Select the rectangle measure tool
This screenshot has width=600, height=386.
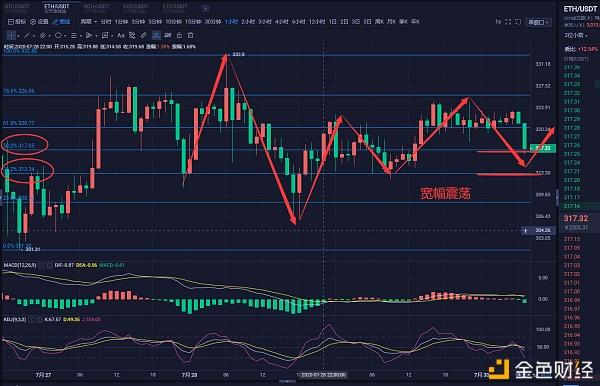point(105,36)
